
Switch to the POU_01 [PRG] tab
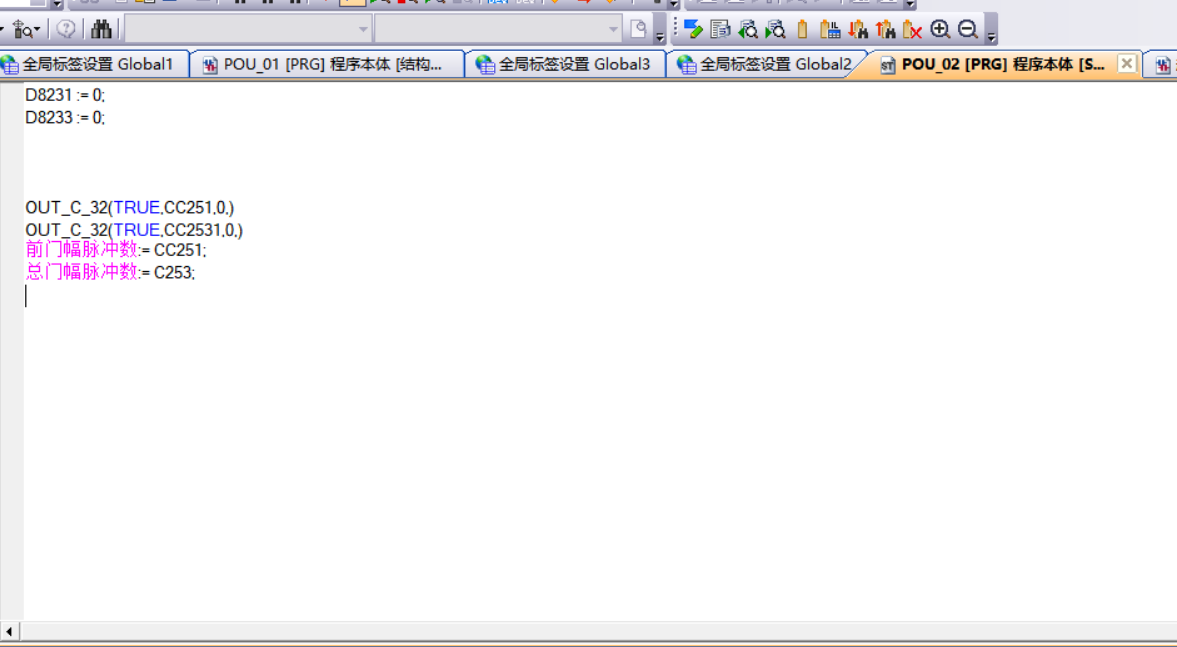(331, 65)
